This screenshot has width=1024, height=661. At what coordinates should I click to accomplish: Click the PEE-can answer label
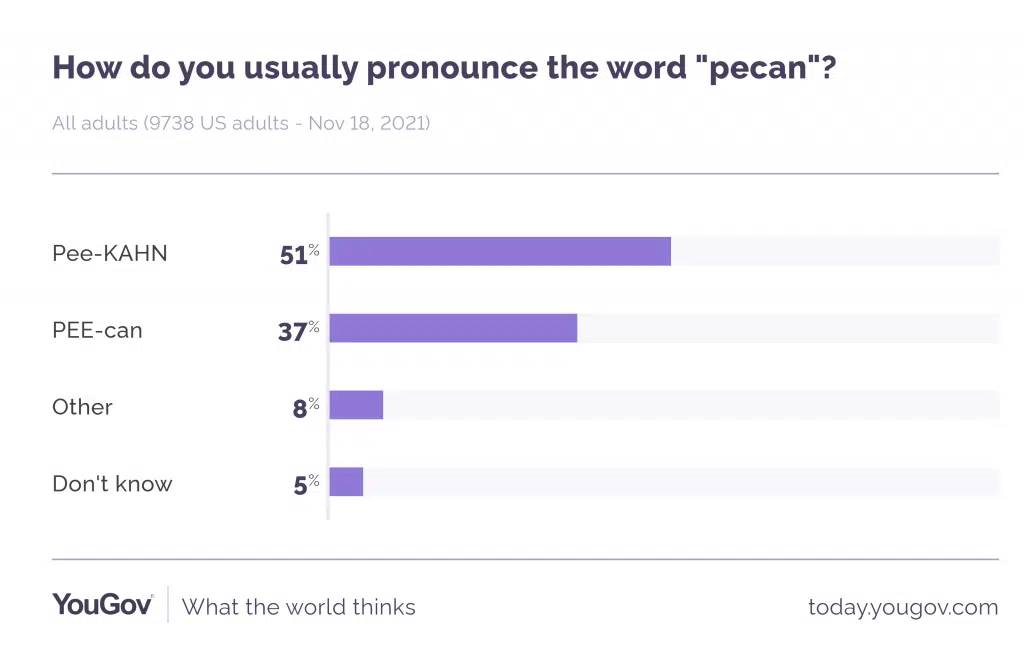point(97,330)
